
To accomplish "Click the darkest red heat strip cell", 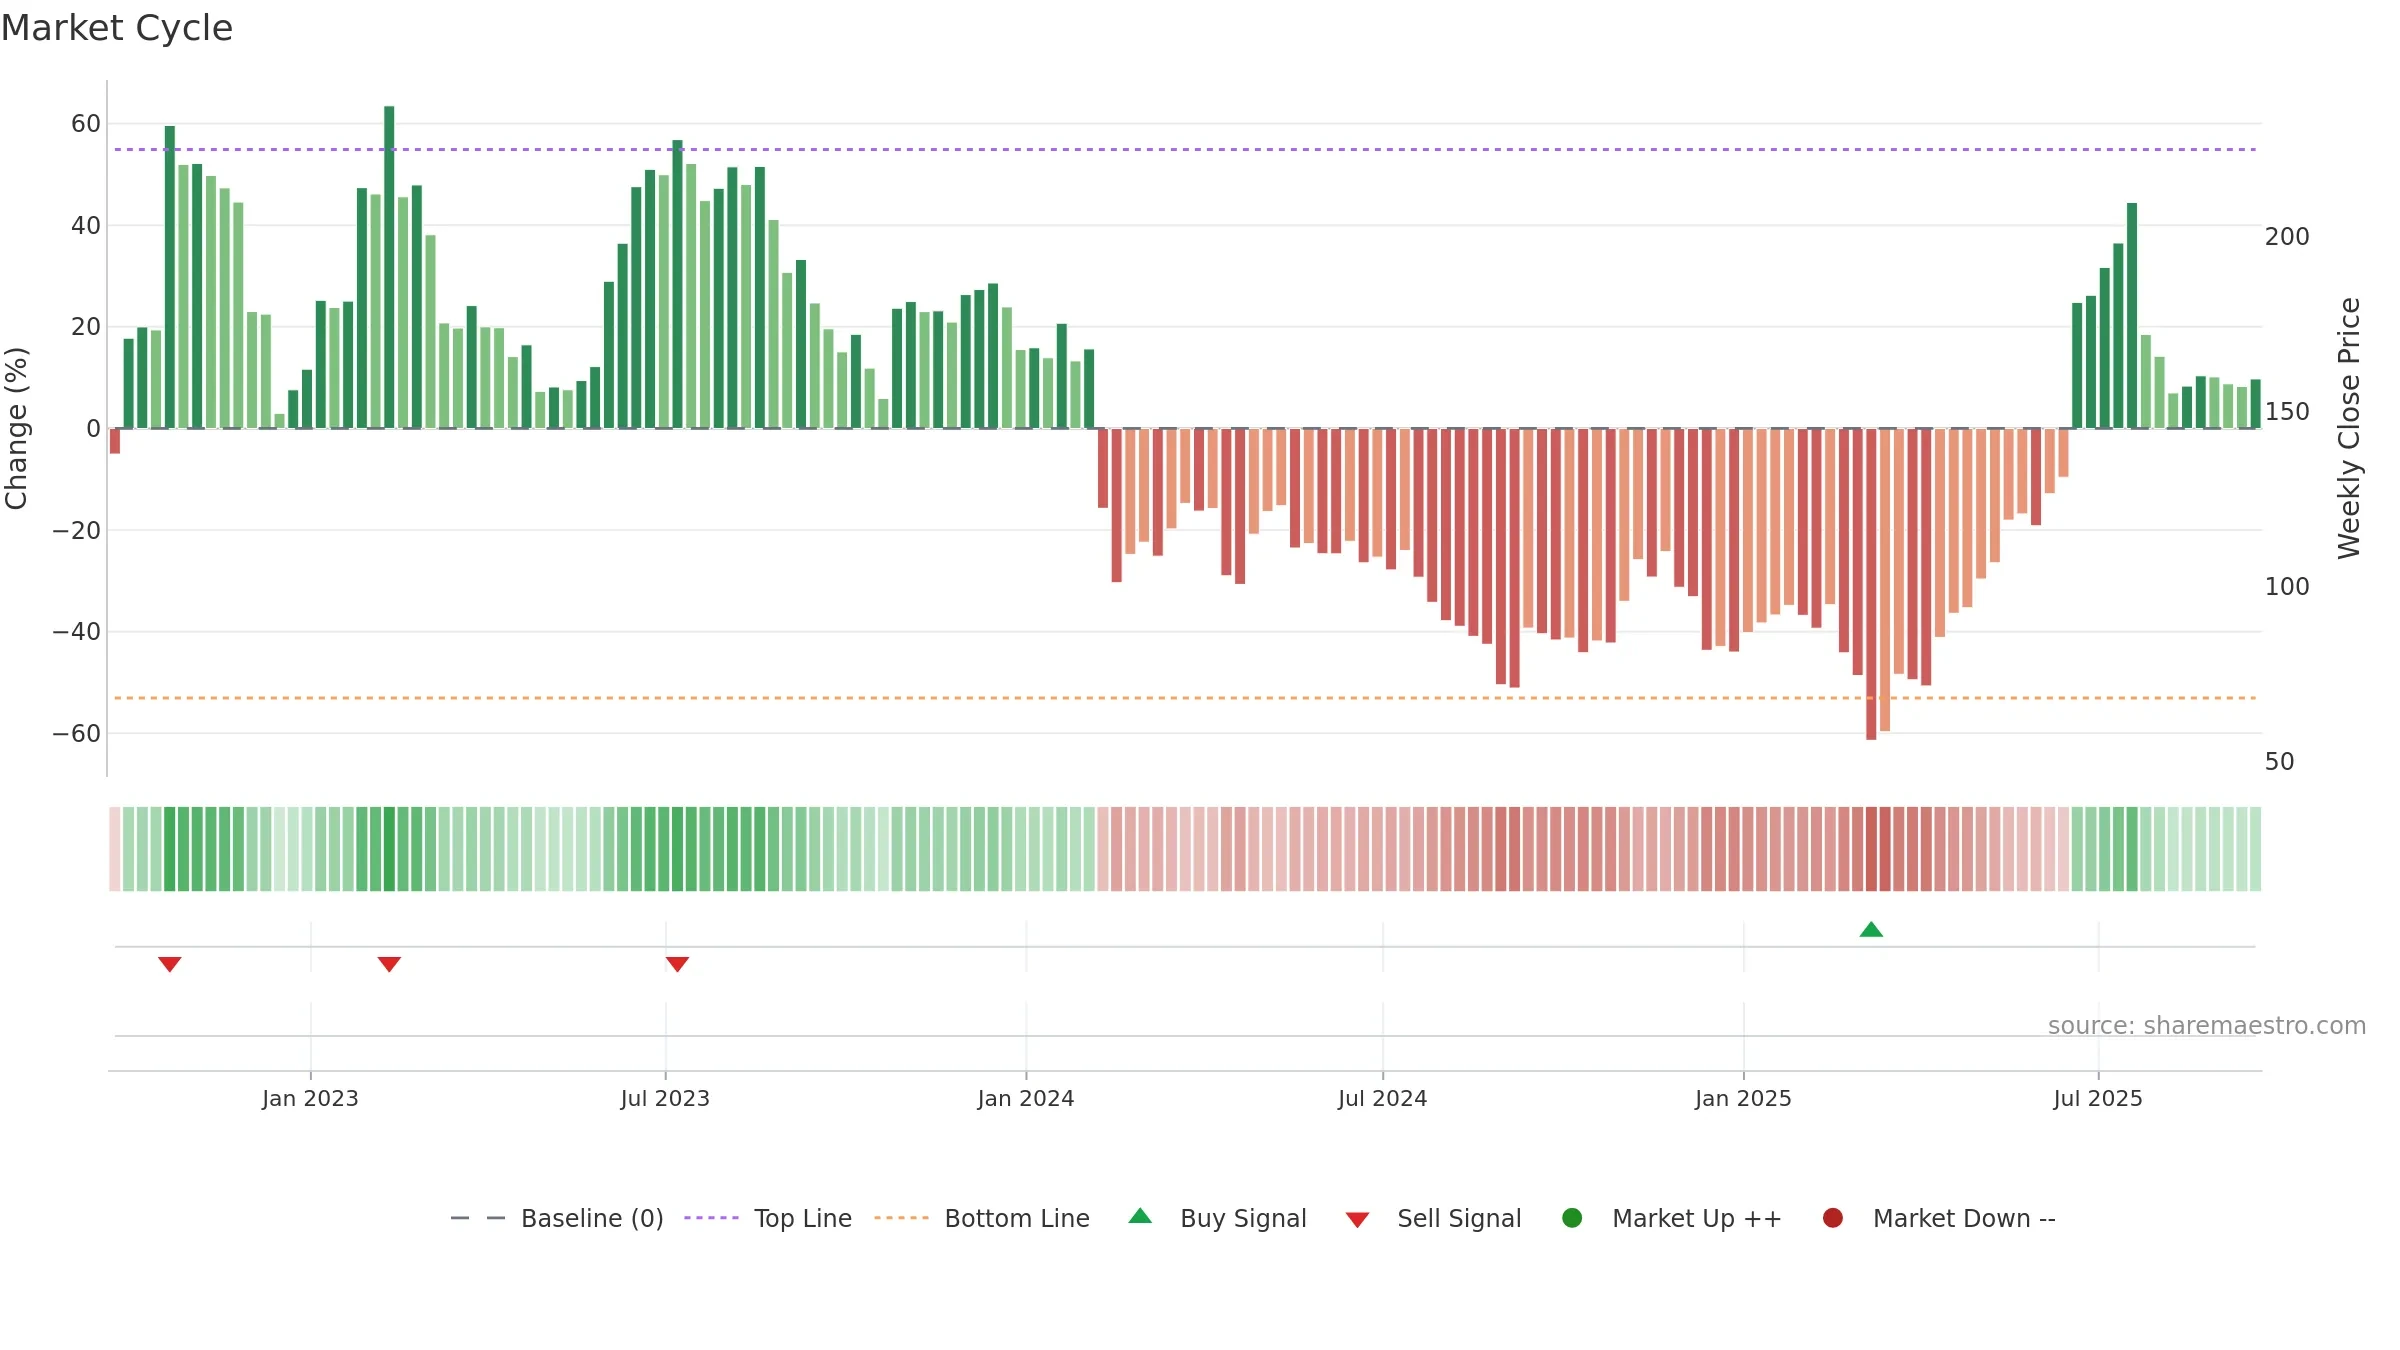I will click(x=1871, y=849).
